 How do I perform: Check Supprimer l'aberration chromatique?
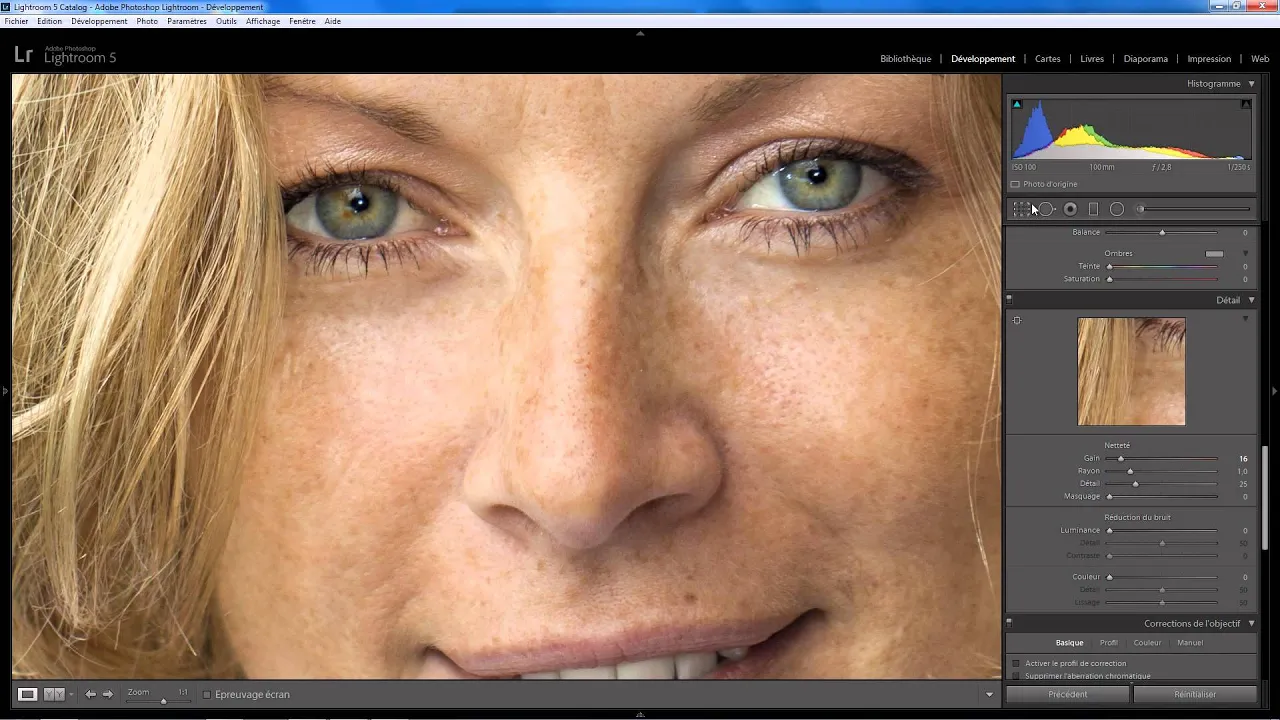[x=1017, y=676]
